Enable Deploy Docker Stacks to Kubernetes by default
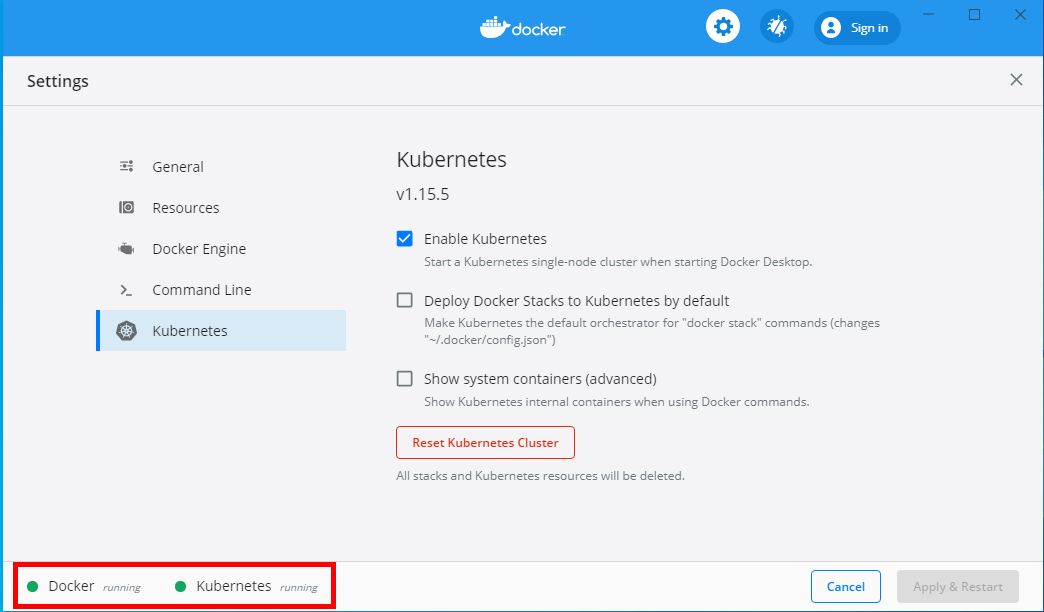The width and height of the screenshot is (1044, 612). 404,299
